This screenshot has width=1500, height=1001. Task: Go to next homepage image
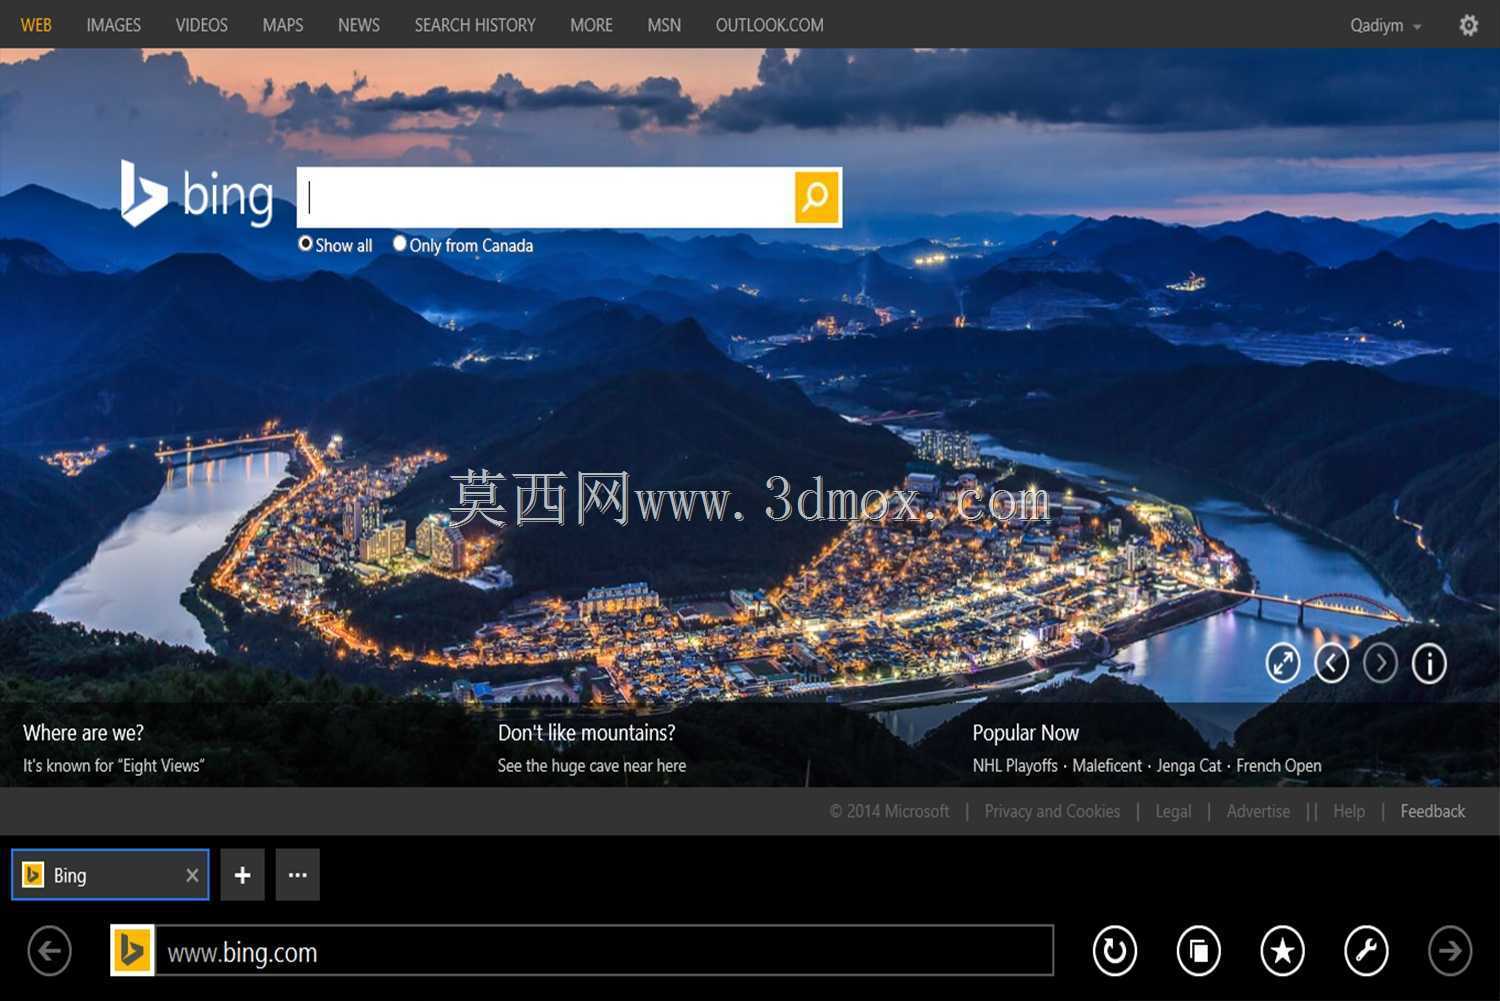click(x=1380, y=663)
